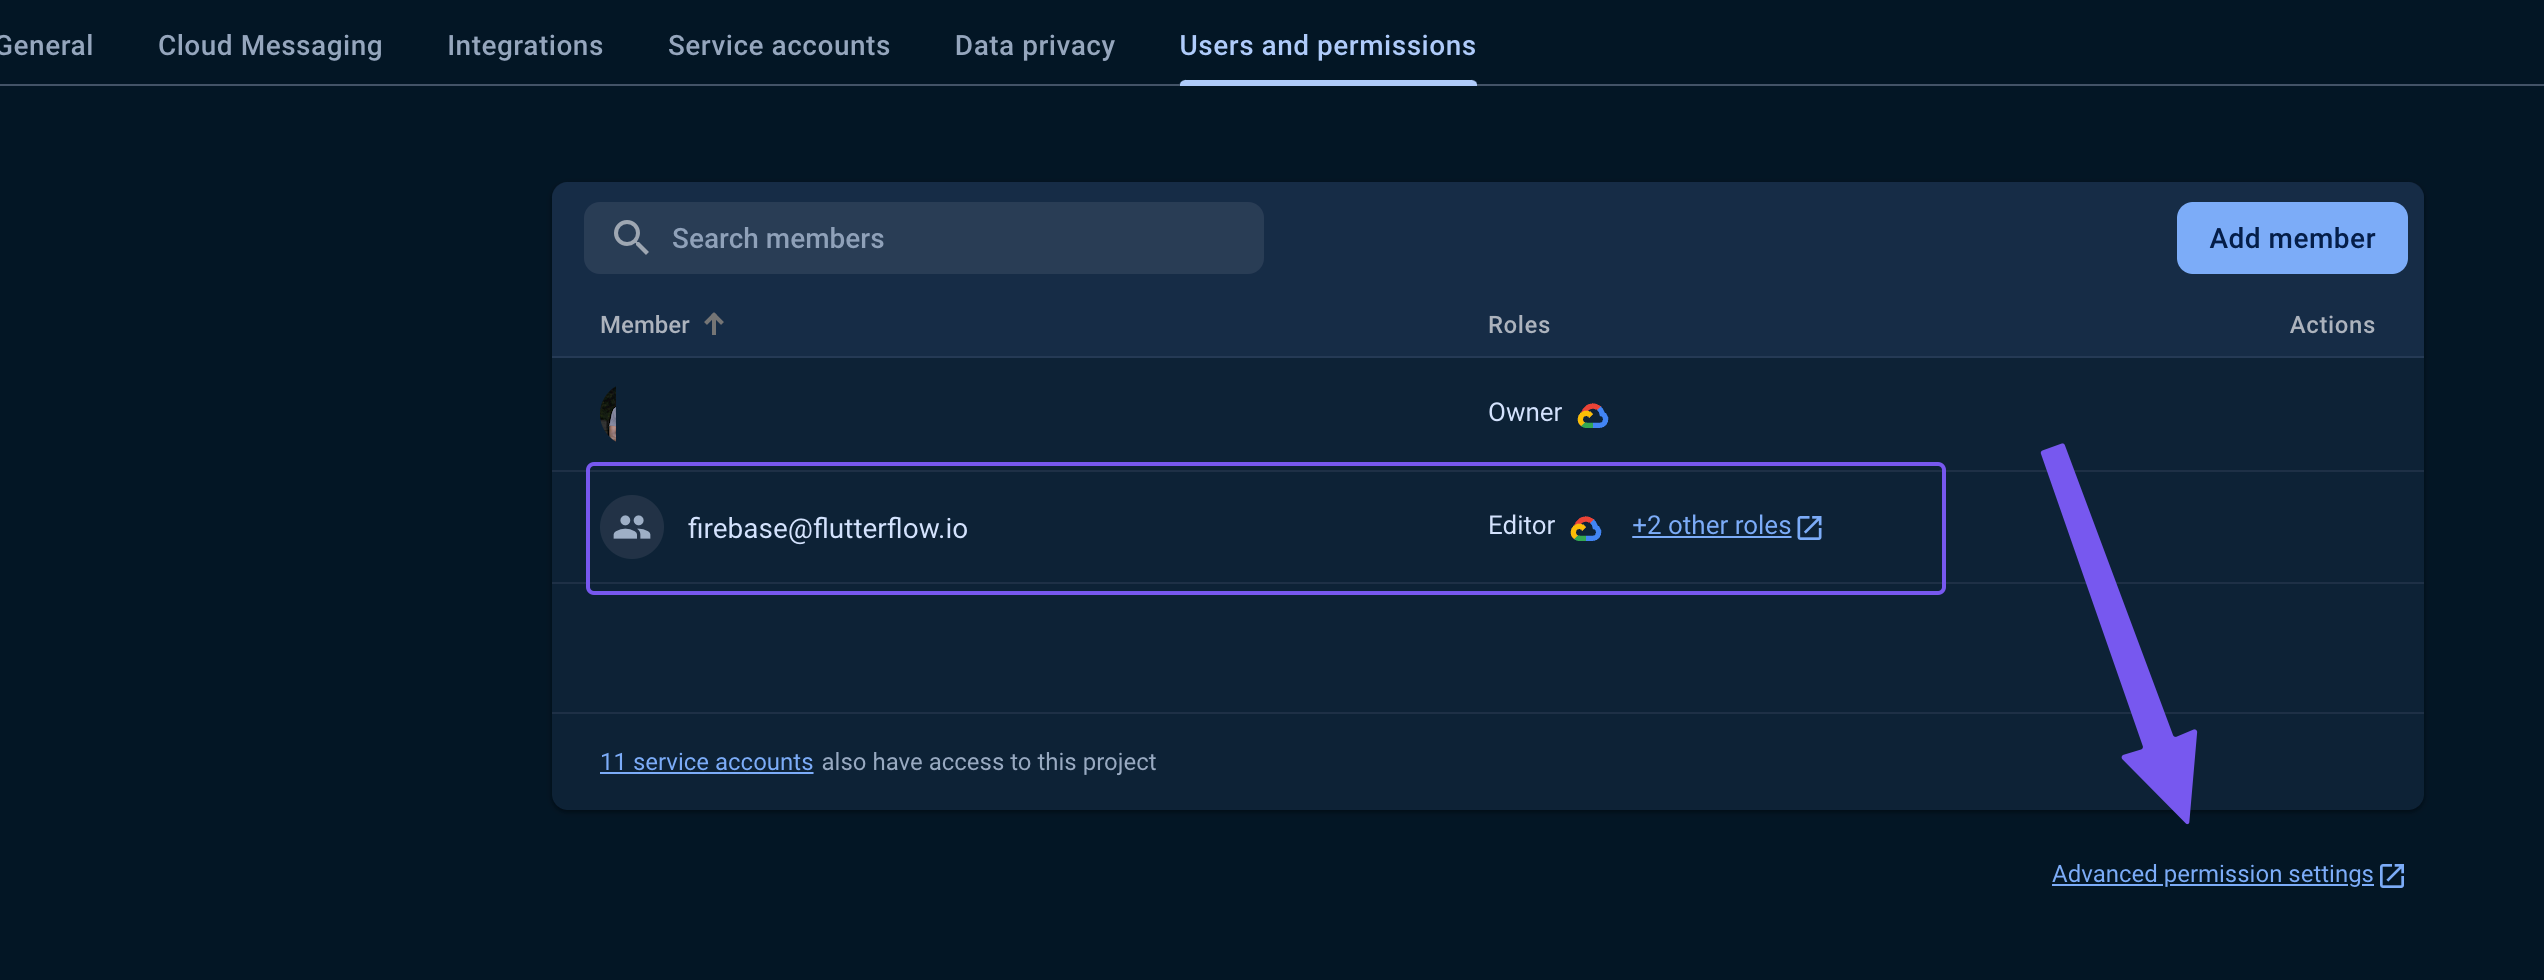The height and width of the screenshot is (980, 2544).
Task: Go to Service accounts tab
Action: [779, 45]
